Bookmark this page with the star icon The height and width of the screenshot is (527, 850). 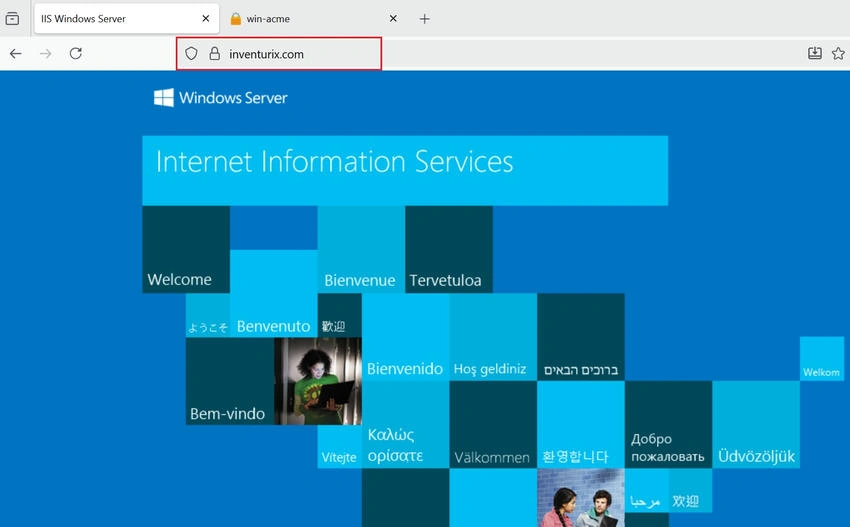(838, 53)
